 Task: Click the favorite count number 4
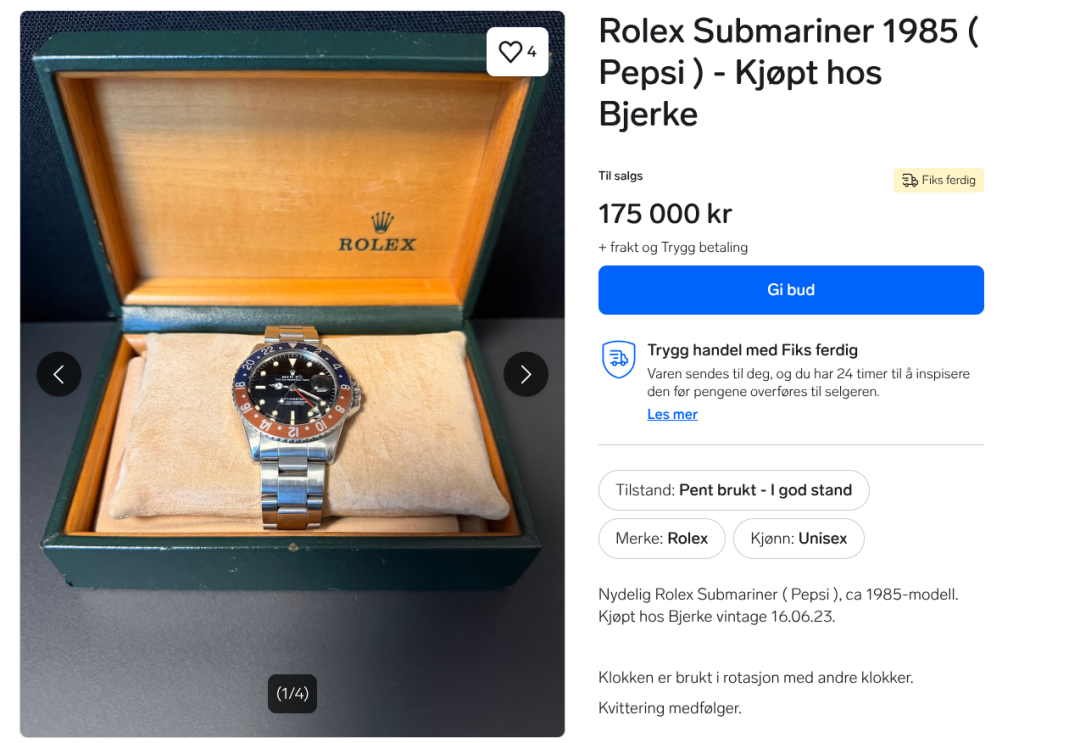tap(532, 52)
